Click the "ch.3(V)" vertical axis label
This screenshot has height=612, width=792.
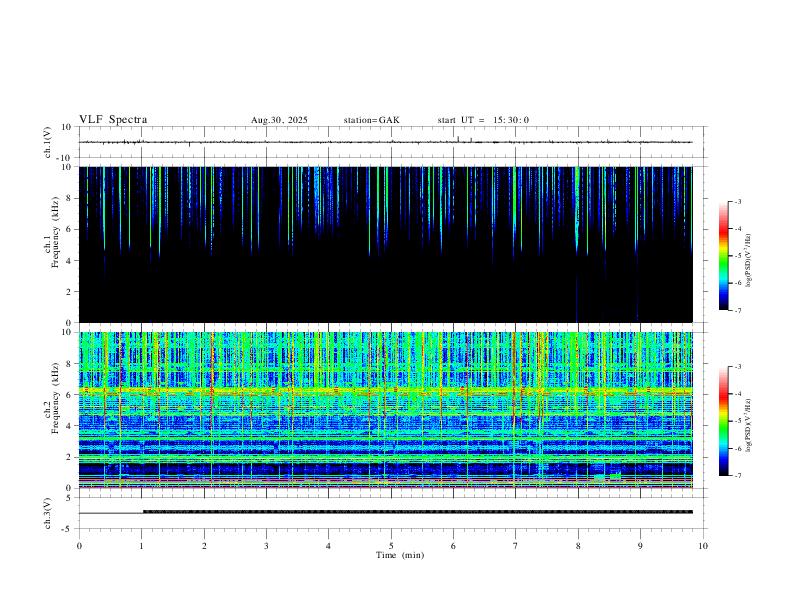tap(48, 513)
